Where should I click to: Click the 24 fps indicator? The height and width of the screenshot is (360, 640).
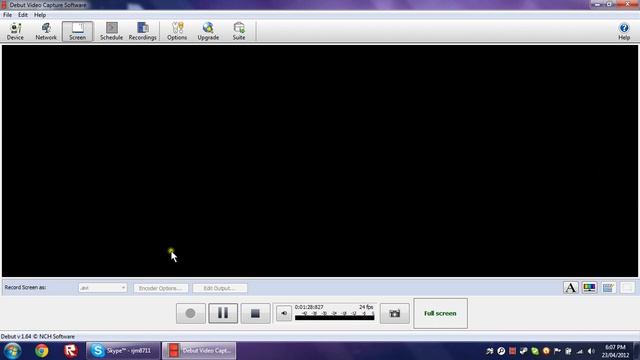pos(366,307)
